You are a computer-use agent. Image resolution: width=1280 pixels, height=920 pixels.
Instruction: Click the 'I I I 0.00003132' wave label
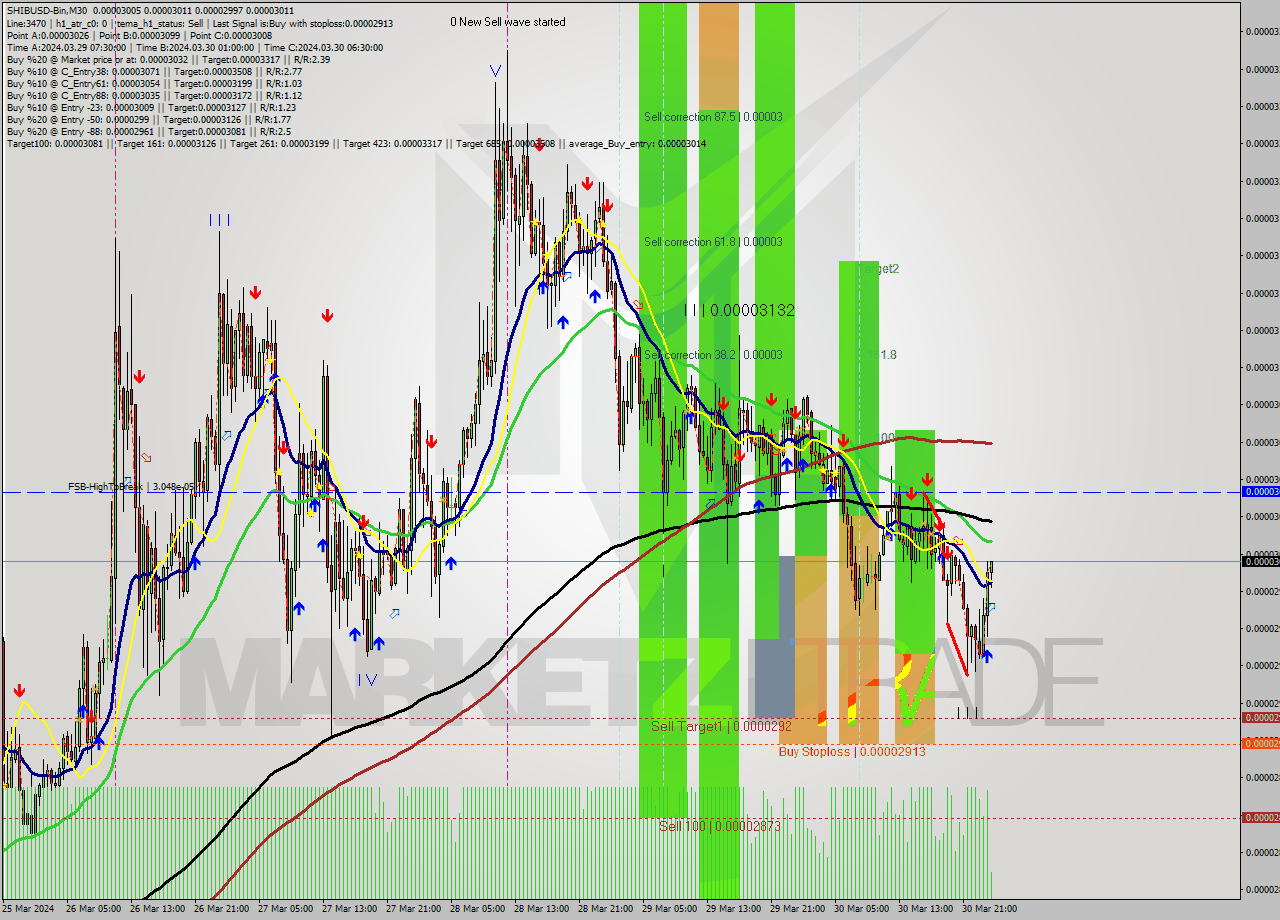pyautogui.click(x=739, y=310)
